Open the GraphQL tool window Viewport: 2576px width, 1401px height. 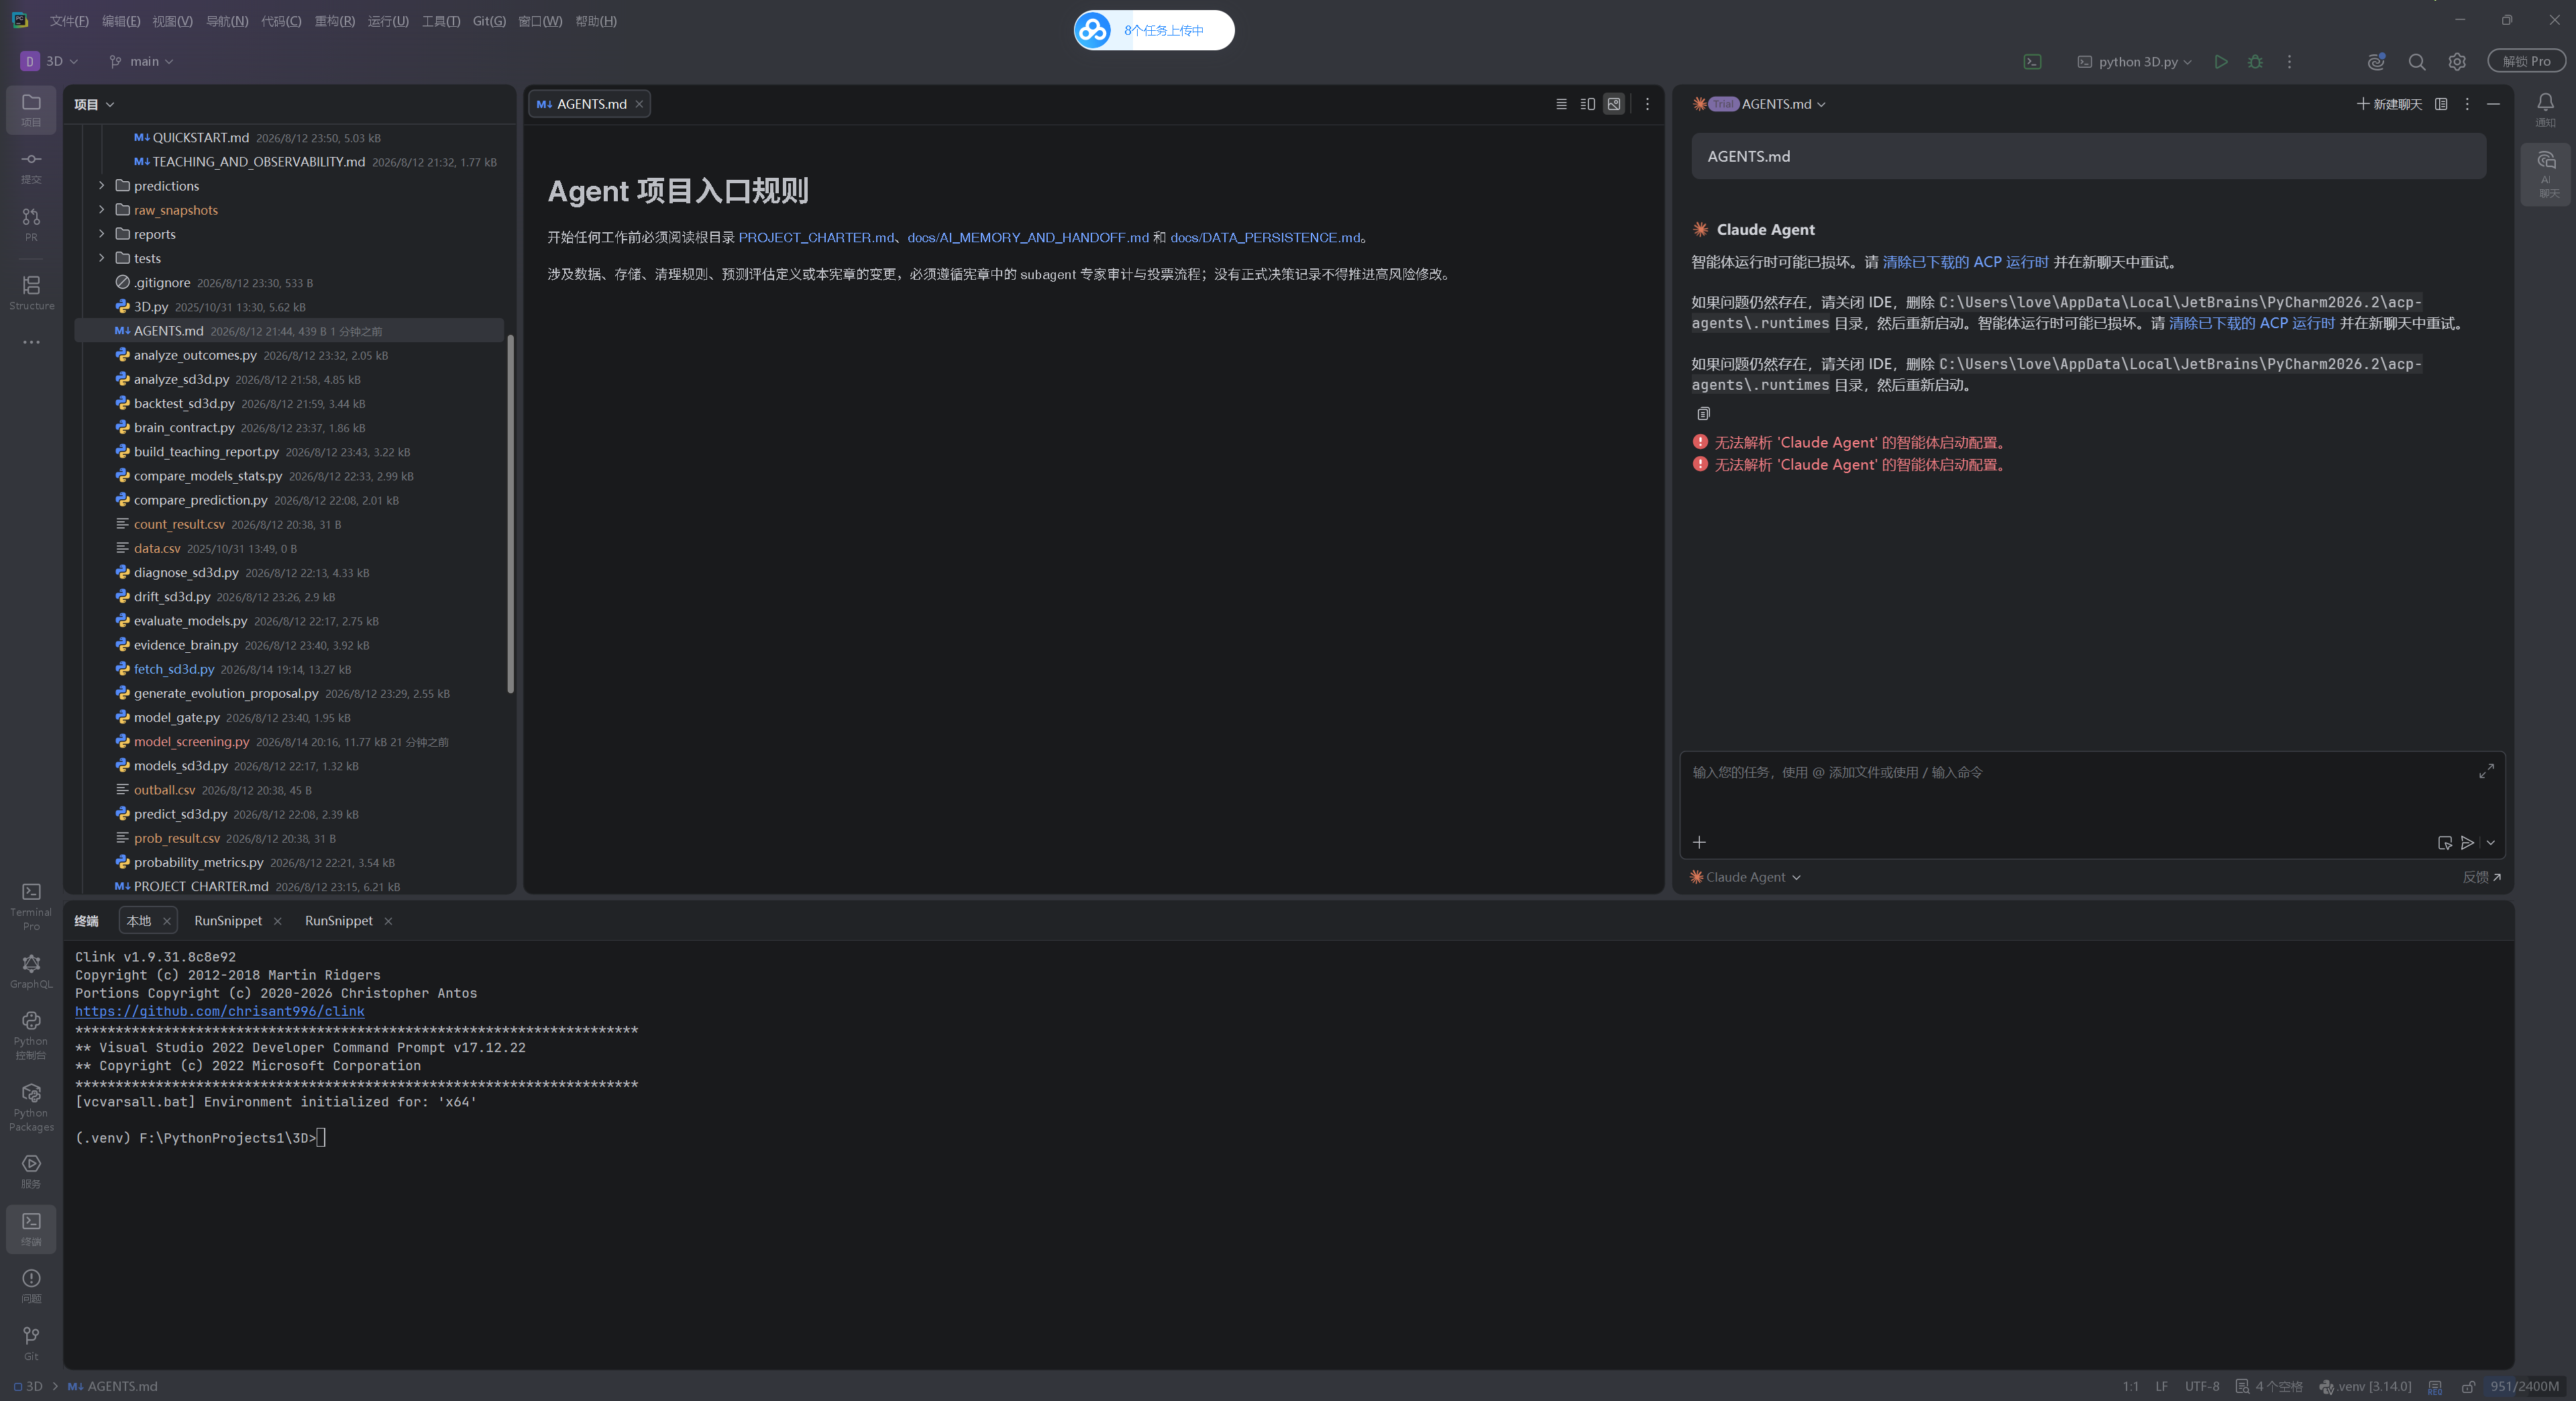[x=31, y=970]
